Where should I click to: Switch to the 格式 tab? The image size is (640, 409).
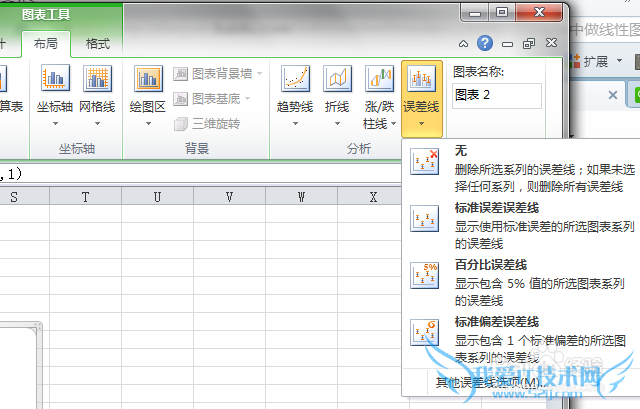98,44
